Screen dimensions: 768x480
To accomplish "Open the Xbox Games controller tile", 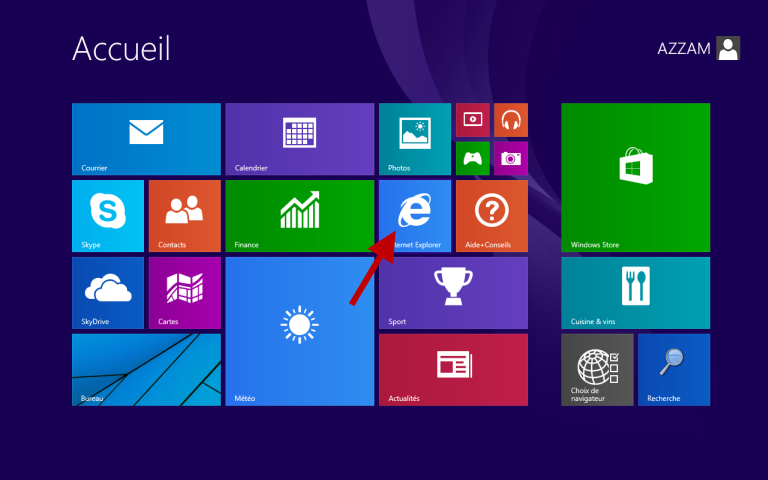I will [x=473, y=158].
